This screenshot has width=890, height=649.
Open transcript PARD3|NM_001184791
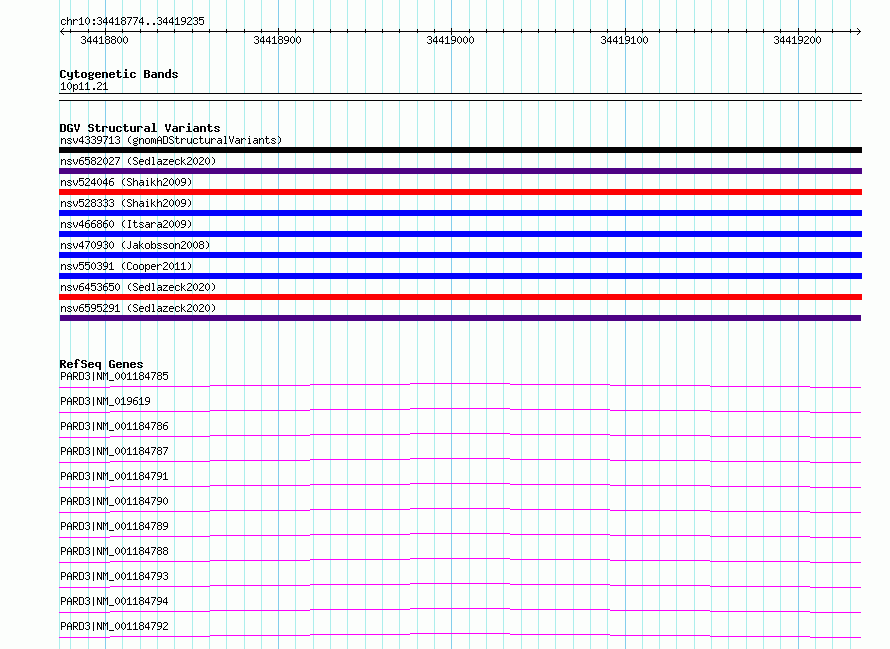click(114, 476)
